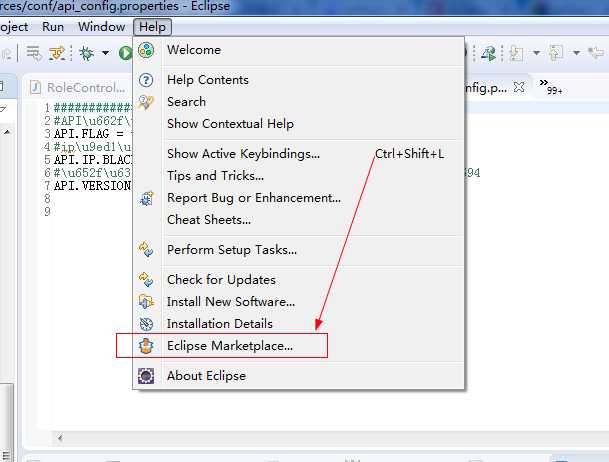Choose Report Bug or Enhancement...
The image size is (609, 462).
coord(298,198)
